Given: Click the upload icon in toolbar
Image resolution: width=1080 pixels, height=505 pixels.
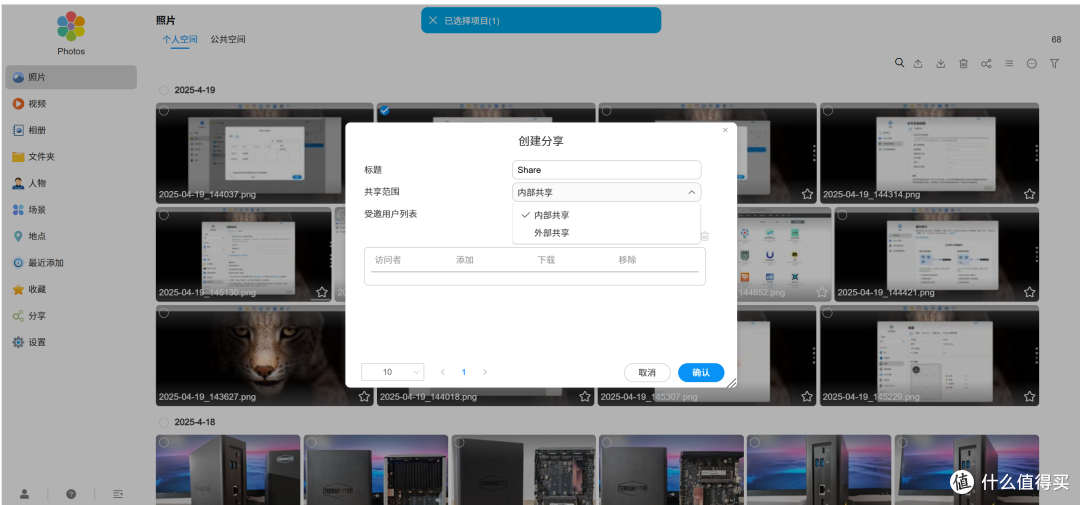Looking at the screenshot, I should (x=917, y=63).
